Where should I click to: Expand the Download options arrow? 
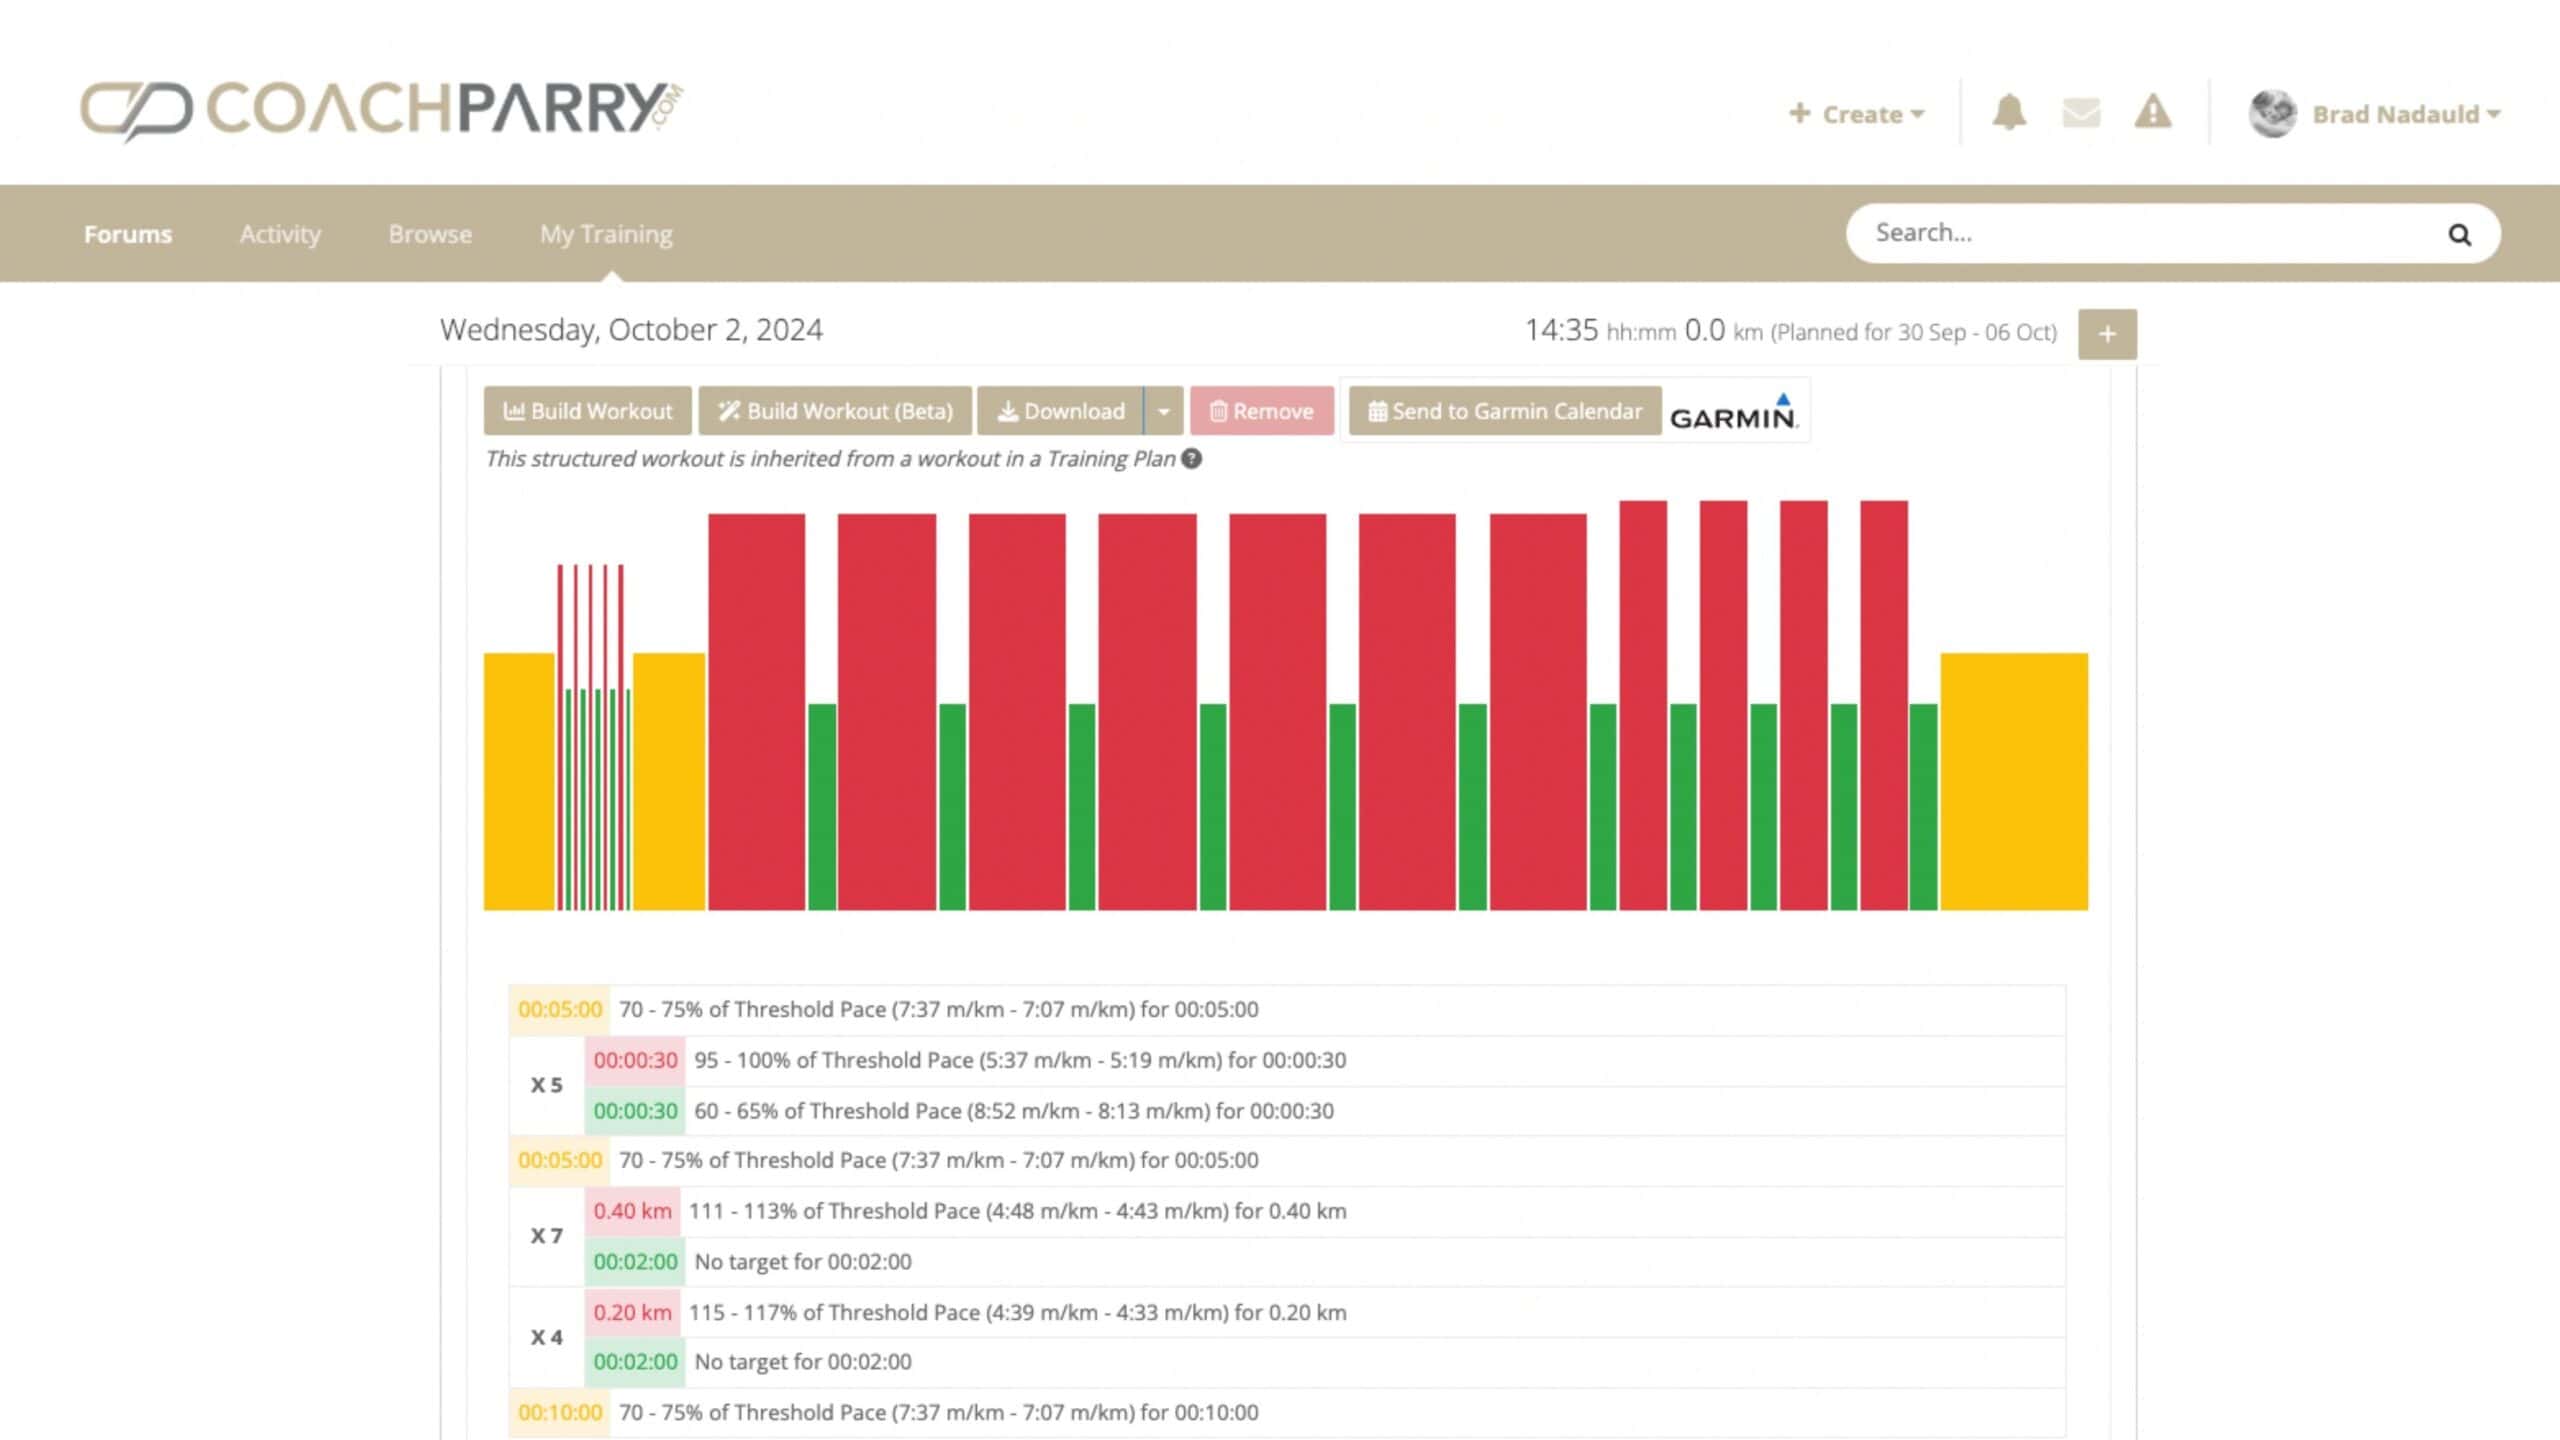[1163, 412]
